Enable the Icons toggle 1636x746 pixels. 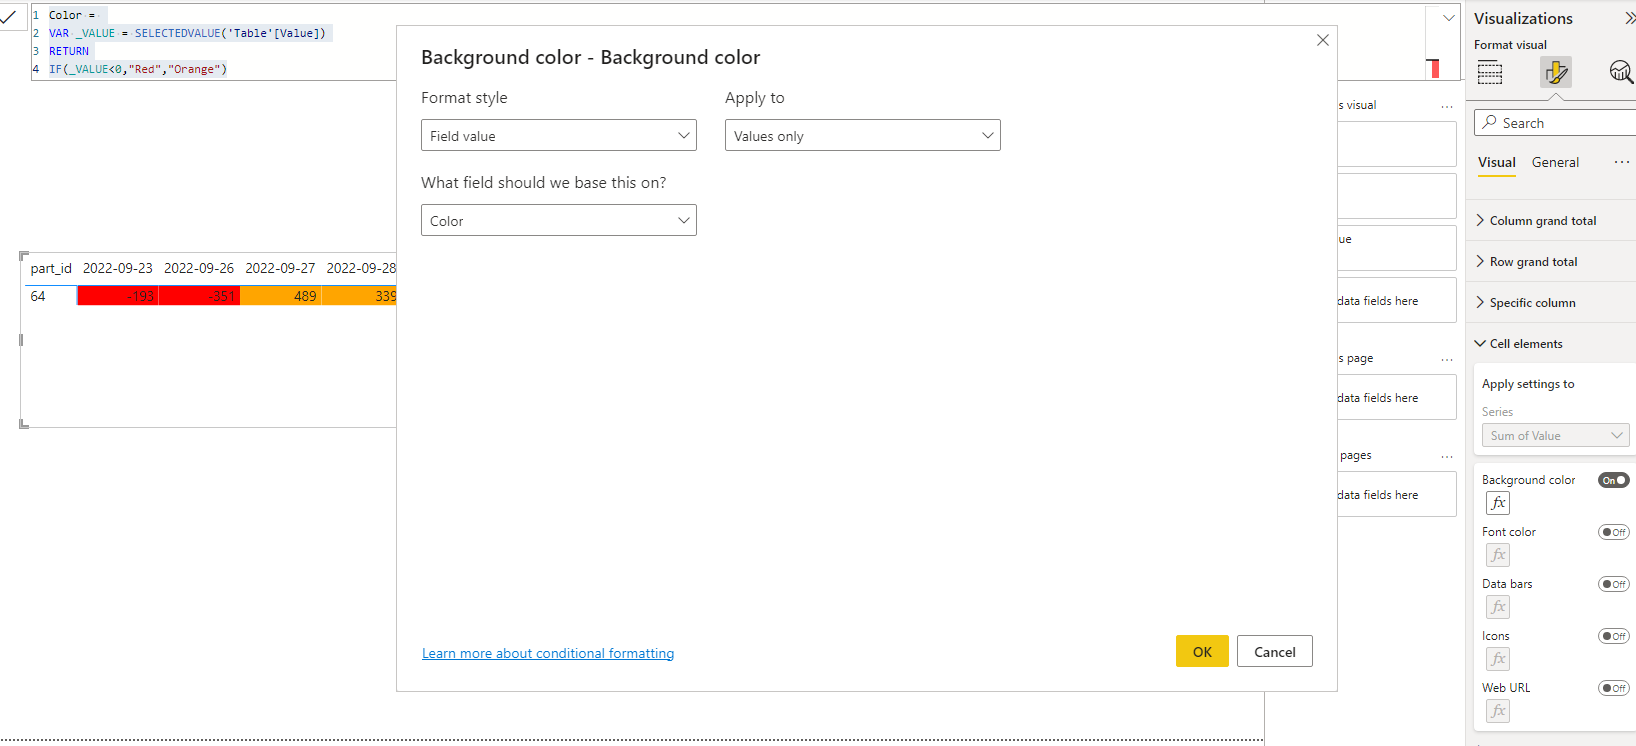[x=1614, y=636]
